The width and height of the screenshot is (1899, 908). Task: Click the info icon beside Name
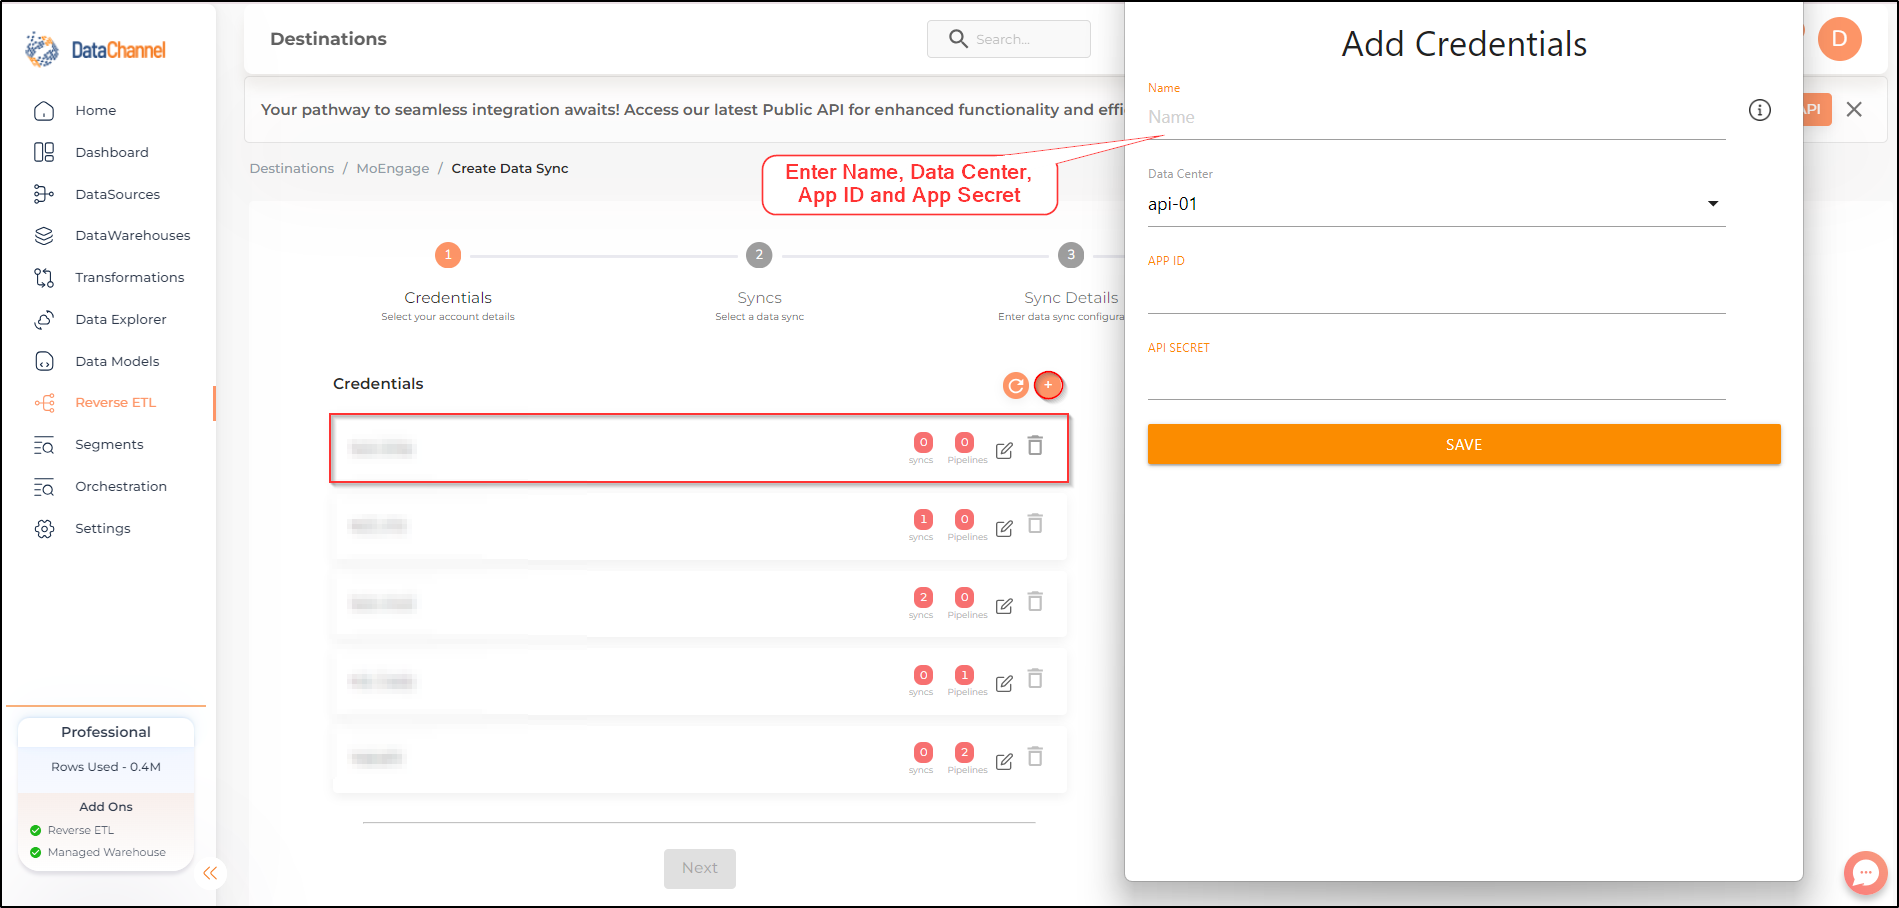pos(1760,110)
